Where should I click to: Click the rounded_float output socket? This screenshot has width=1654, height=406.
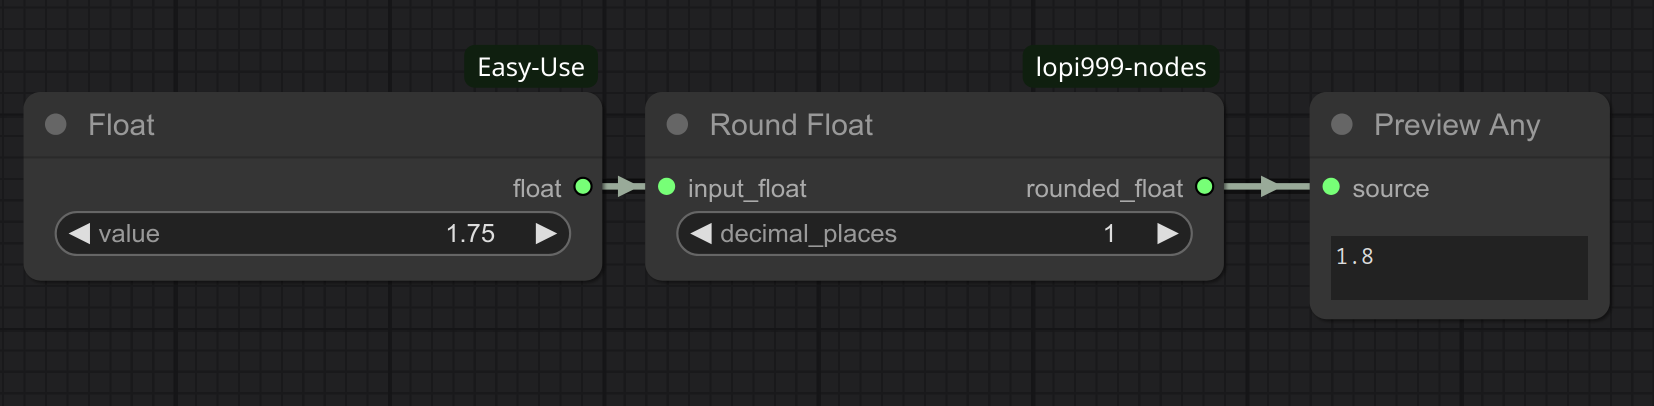click(1204, 187)
